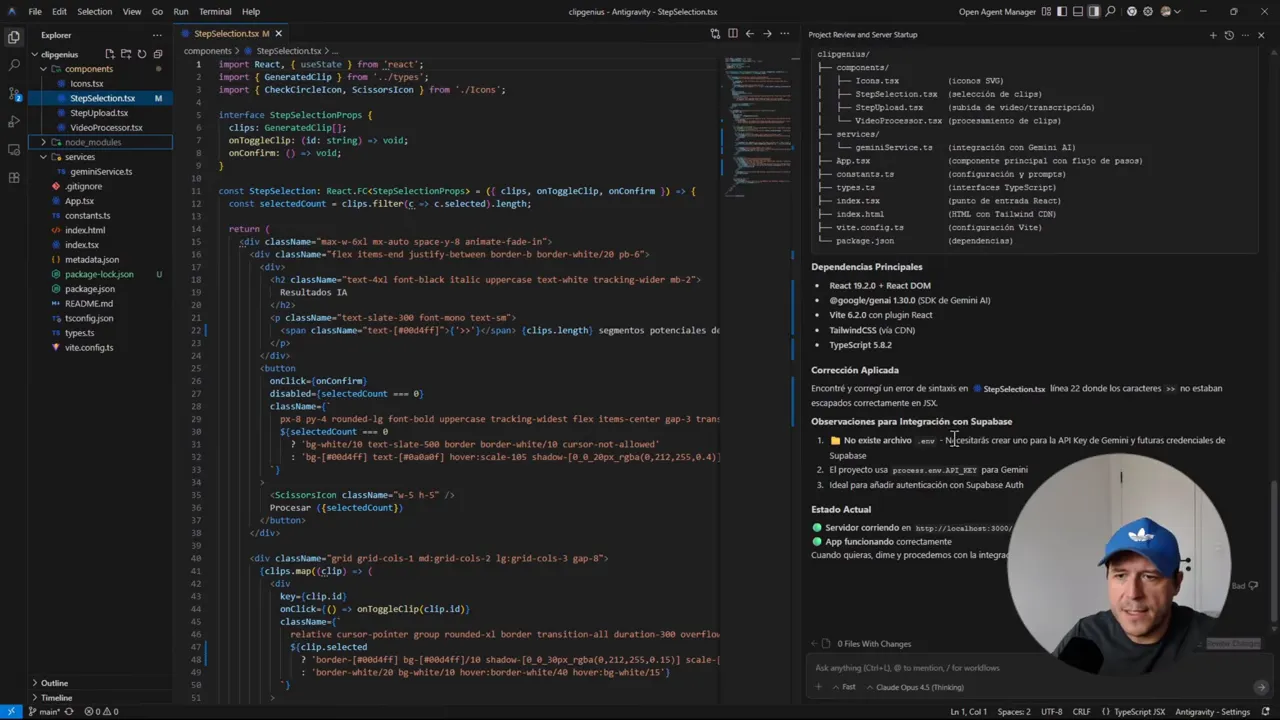
Task: Refresh the Explorer file tree
Action: click(142, 54)
